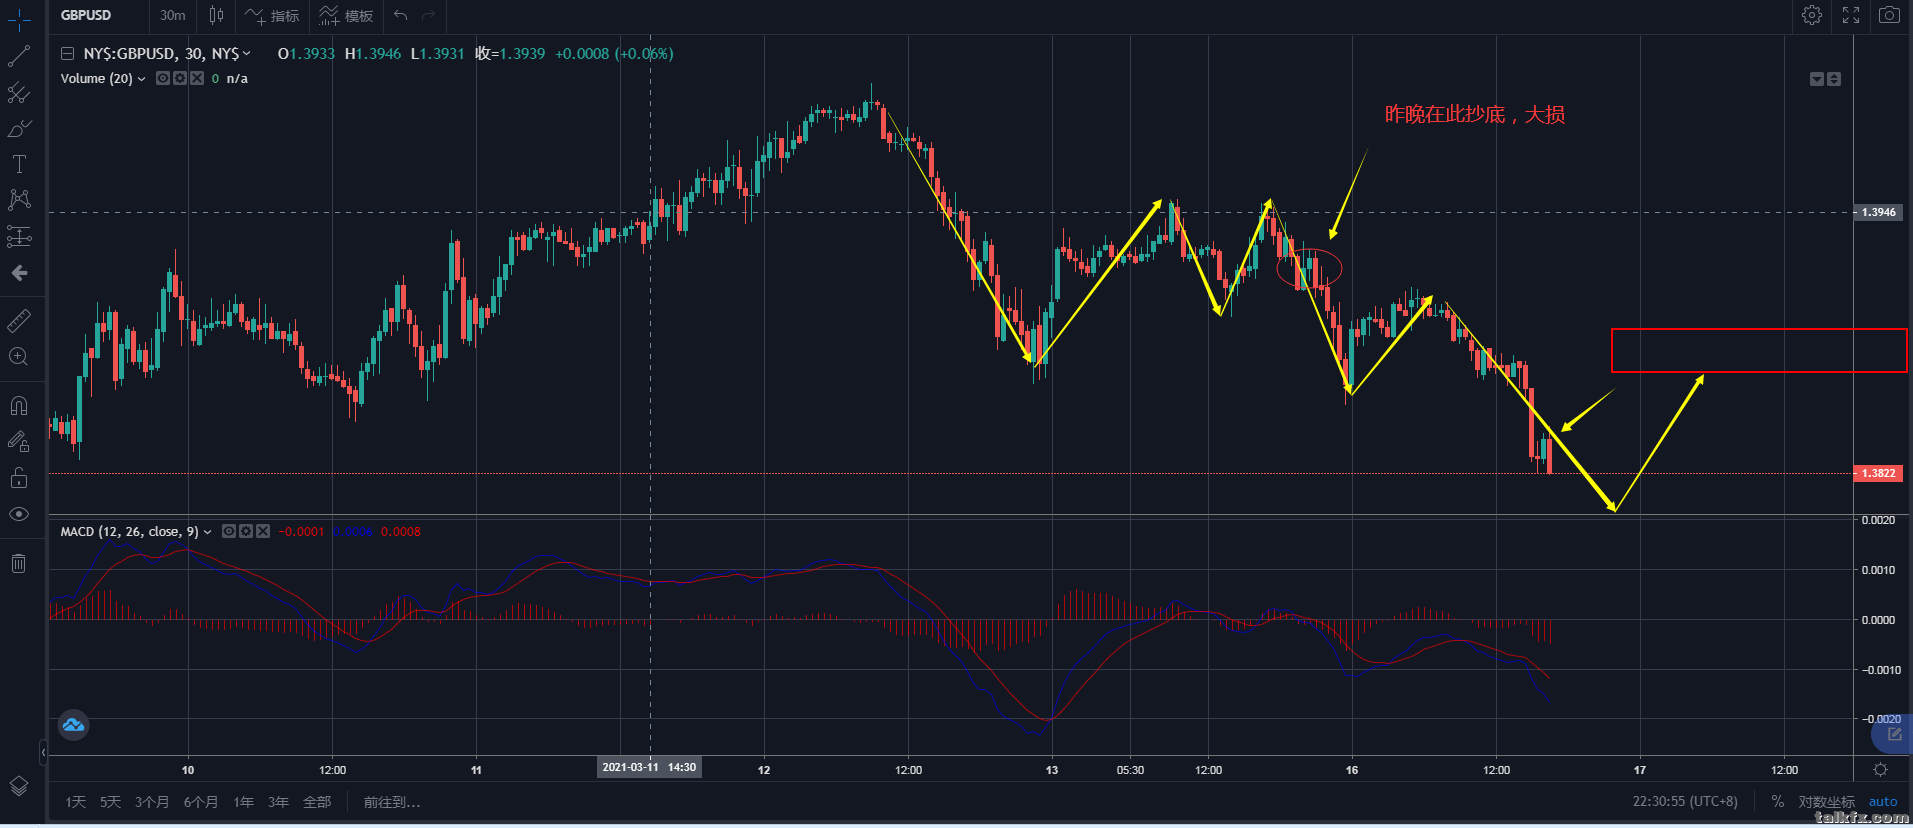Click the redo arrow
The height and width of the screenshot is (828, 1913).
tap(429, 15)
